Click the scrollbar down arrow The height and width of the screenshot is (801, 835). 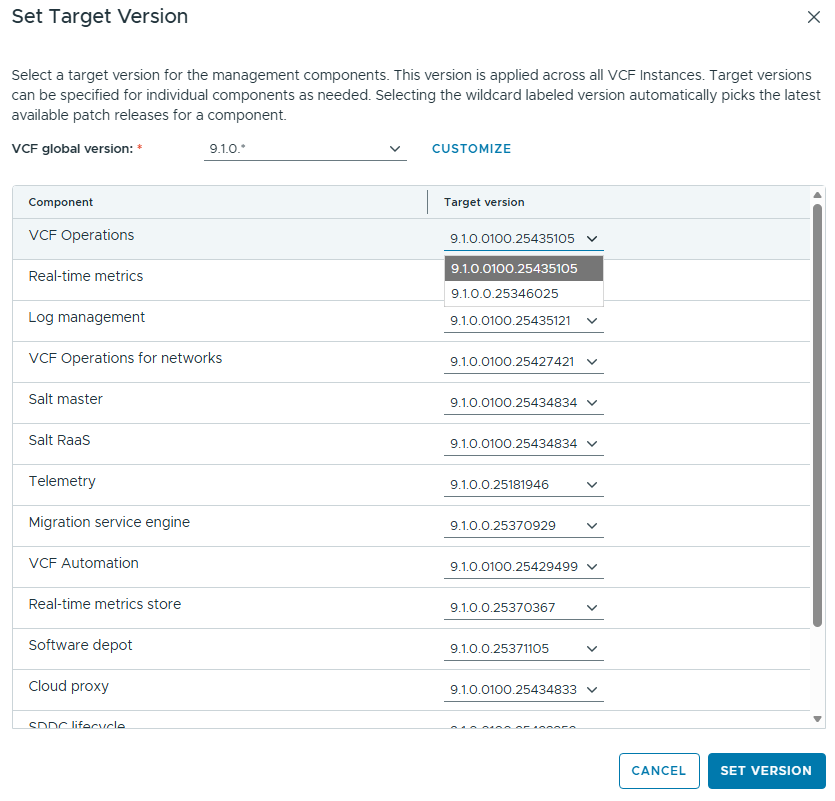point(817,719)
